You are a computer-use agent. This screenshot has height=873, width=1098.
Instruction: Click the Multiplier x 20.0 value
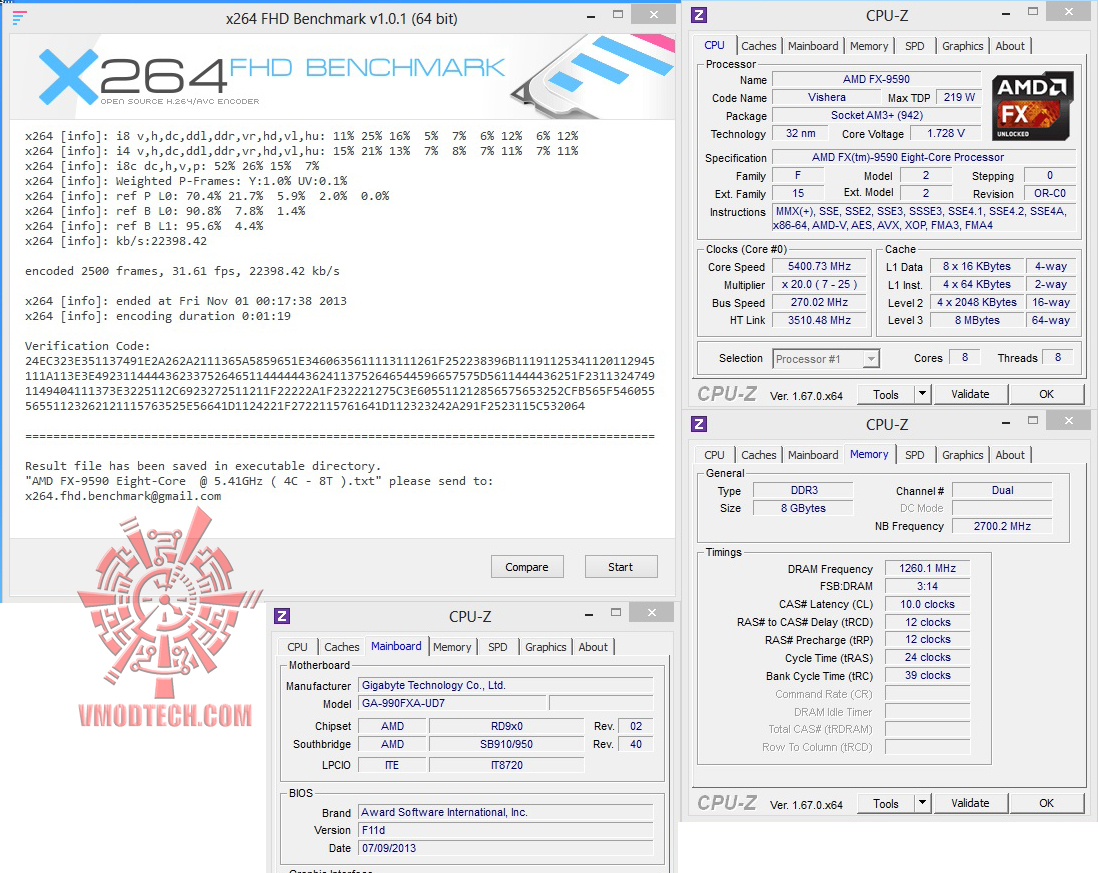click(819, 284)
